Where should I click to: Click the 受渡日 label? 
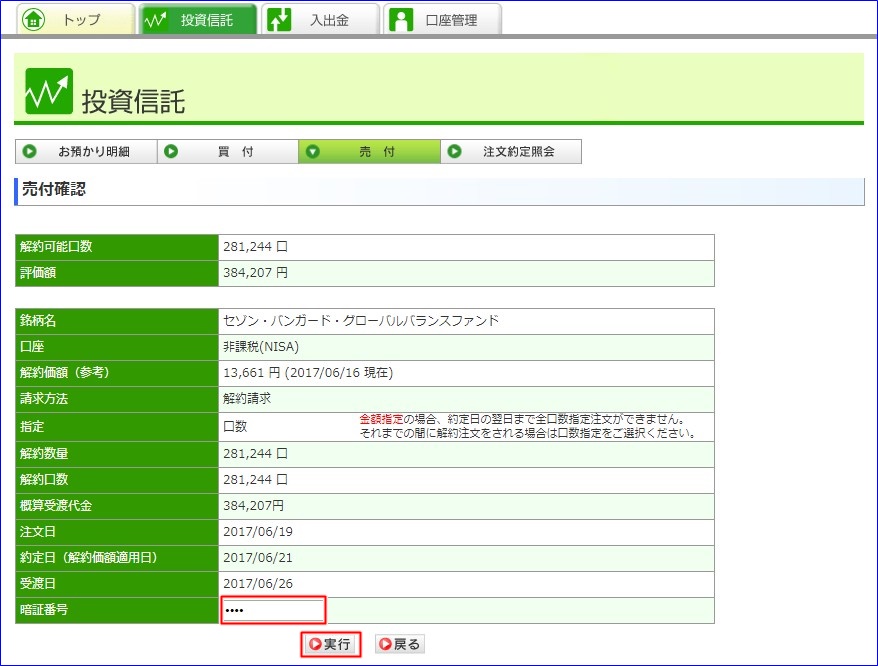(x=38, y=584)
